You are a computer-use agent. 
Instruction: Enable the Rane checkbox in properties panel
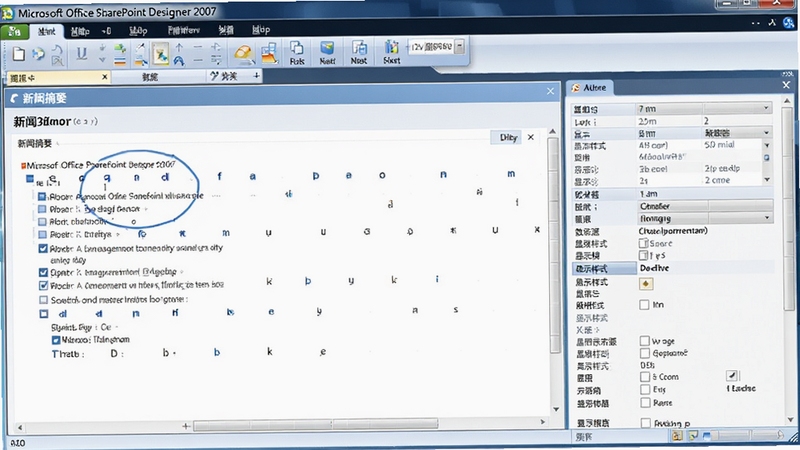click(x=645, y=403)
